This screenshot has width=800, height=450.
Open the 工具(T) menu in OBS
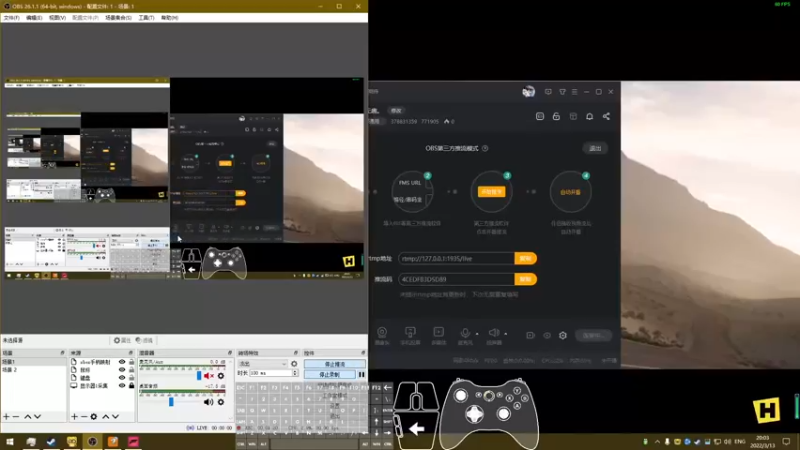click(x=146, y=18)
